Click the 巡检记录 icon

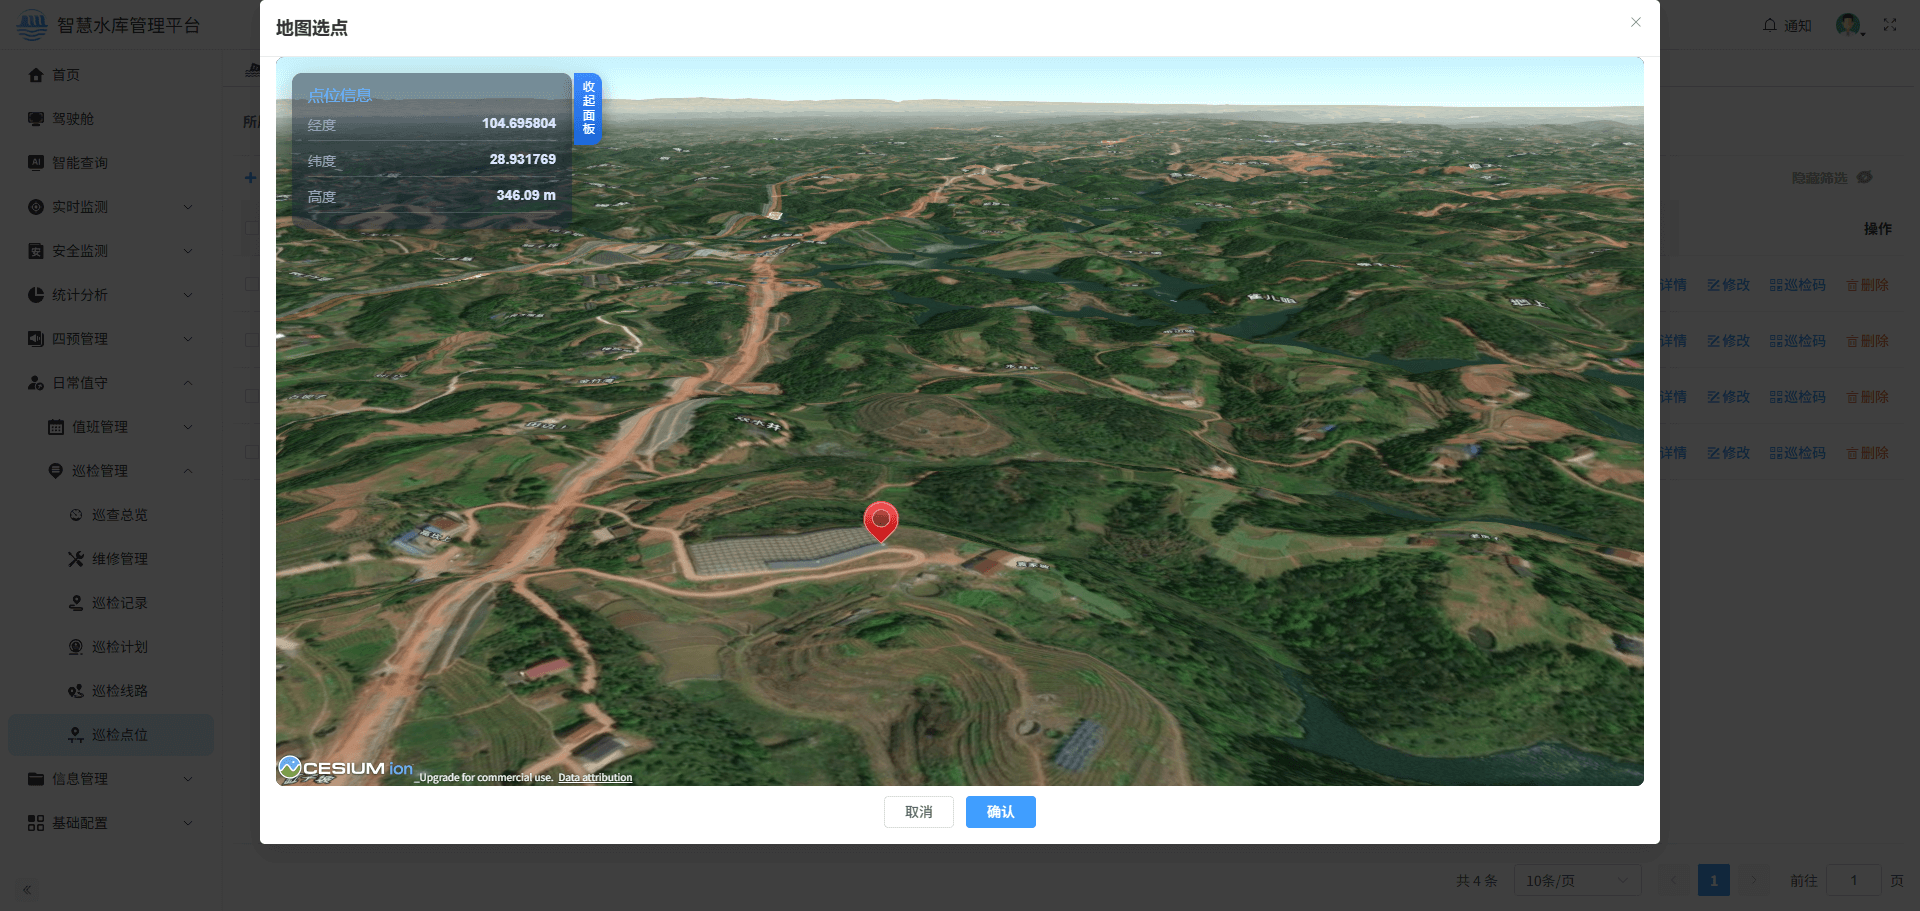tap(76, 603)
